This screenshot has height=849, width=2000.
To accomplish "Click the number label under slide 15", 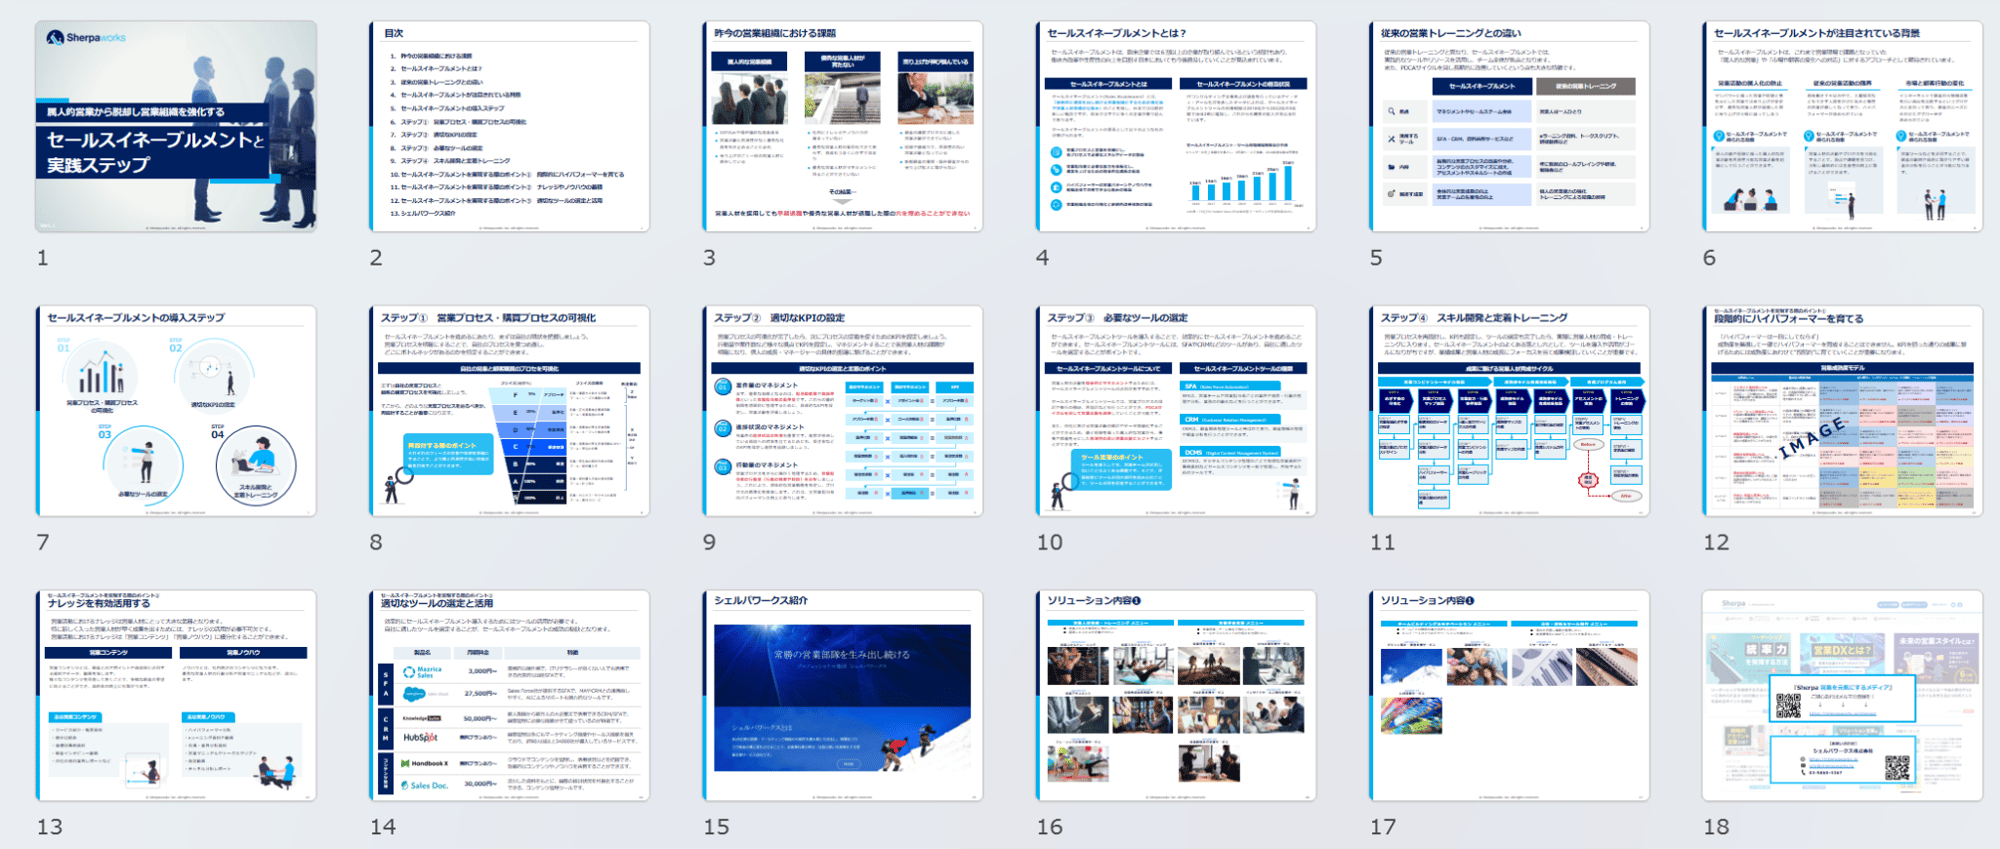I will 716,827.
